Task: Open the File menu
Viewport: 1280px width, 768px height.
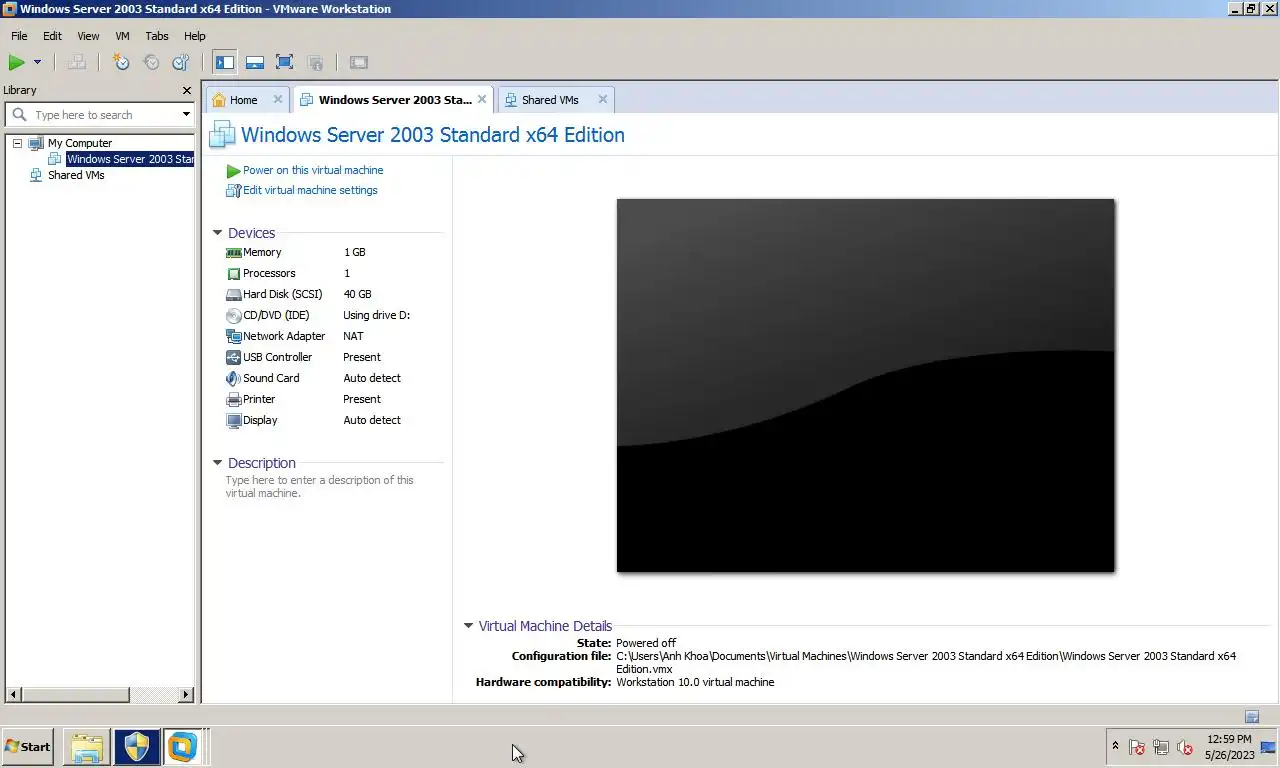Action: (x=19, y=36)
